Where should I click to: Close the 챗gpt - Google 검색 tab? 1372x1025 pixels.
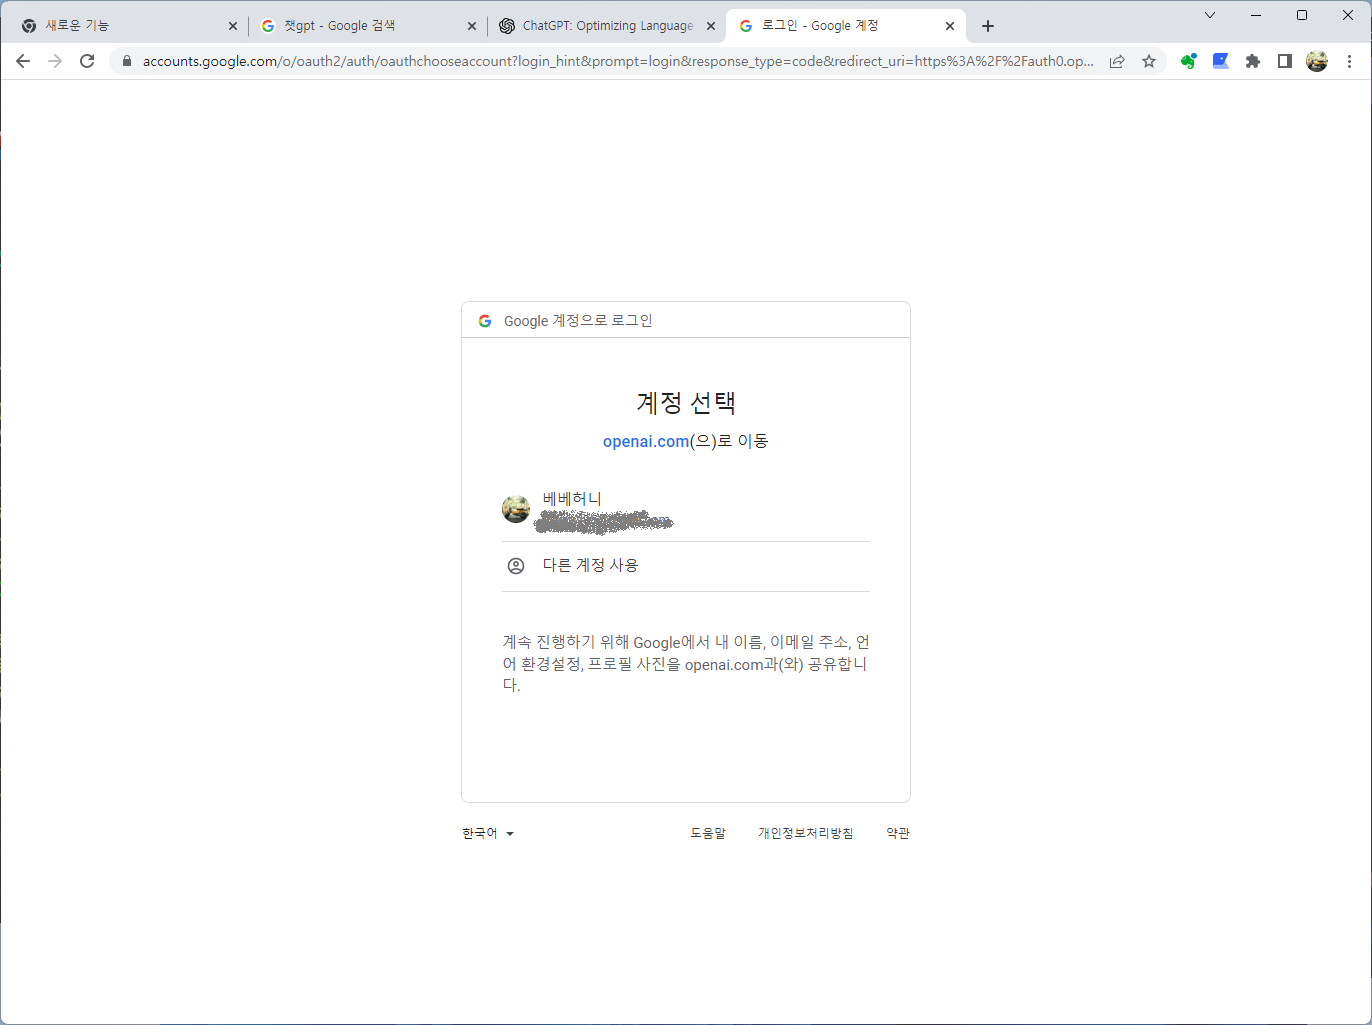click(x=472, y=26)
